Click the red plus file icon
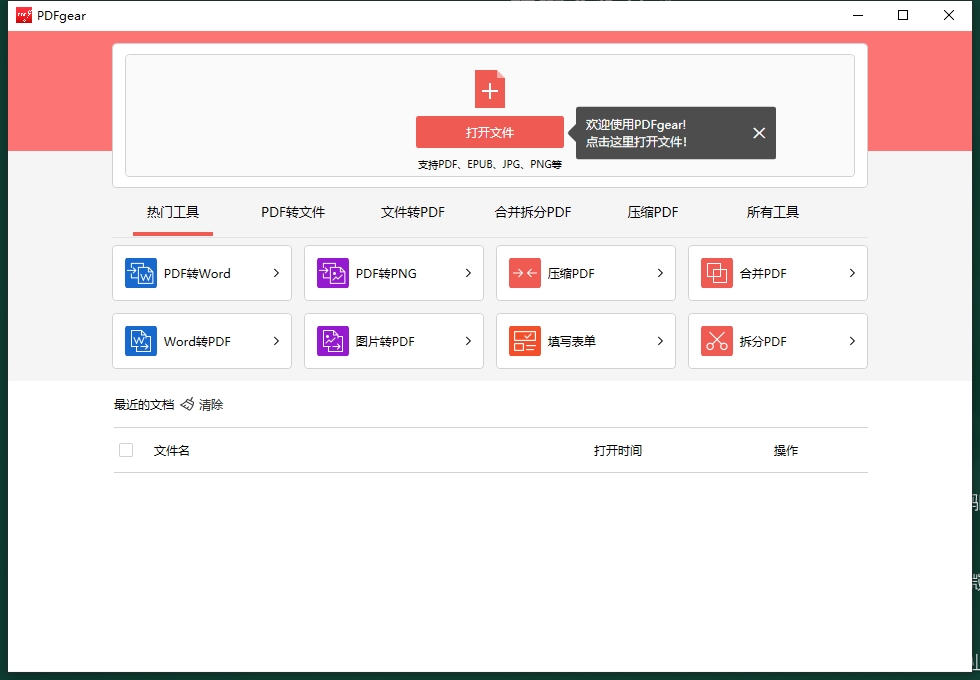This screenshot has width=980, height=680. (489, 89)
